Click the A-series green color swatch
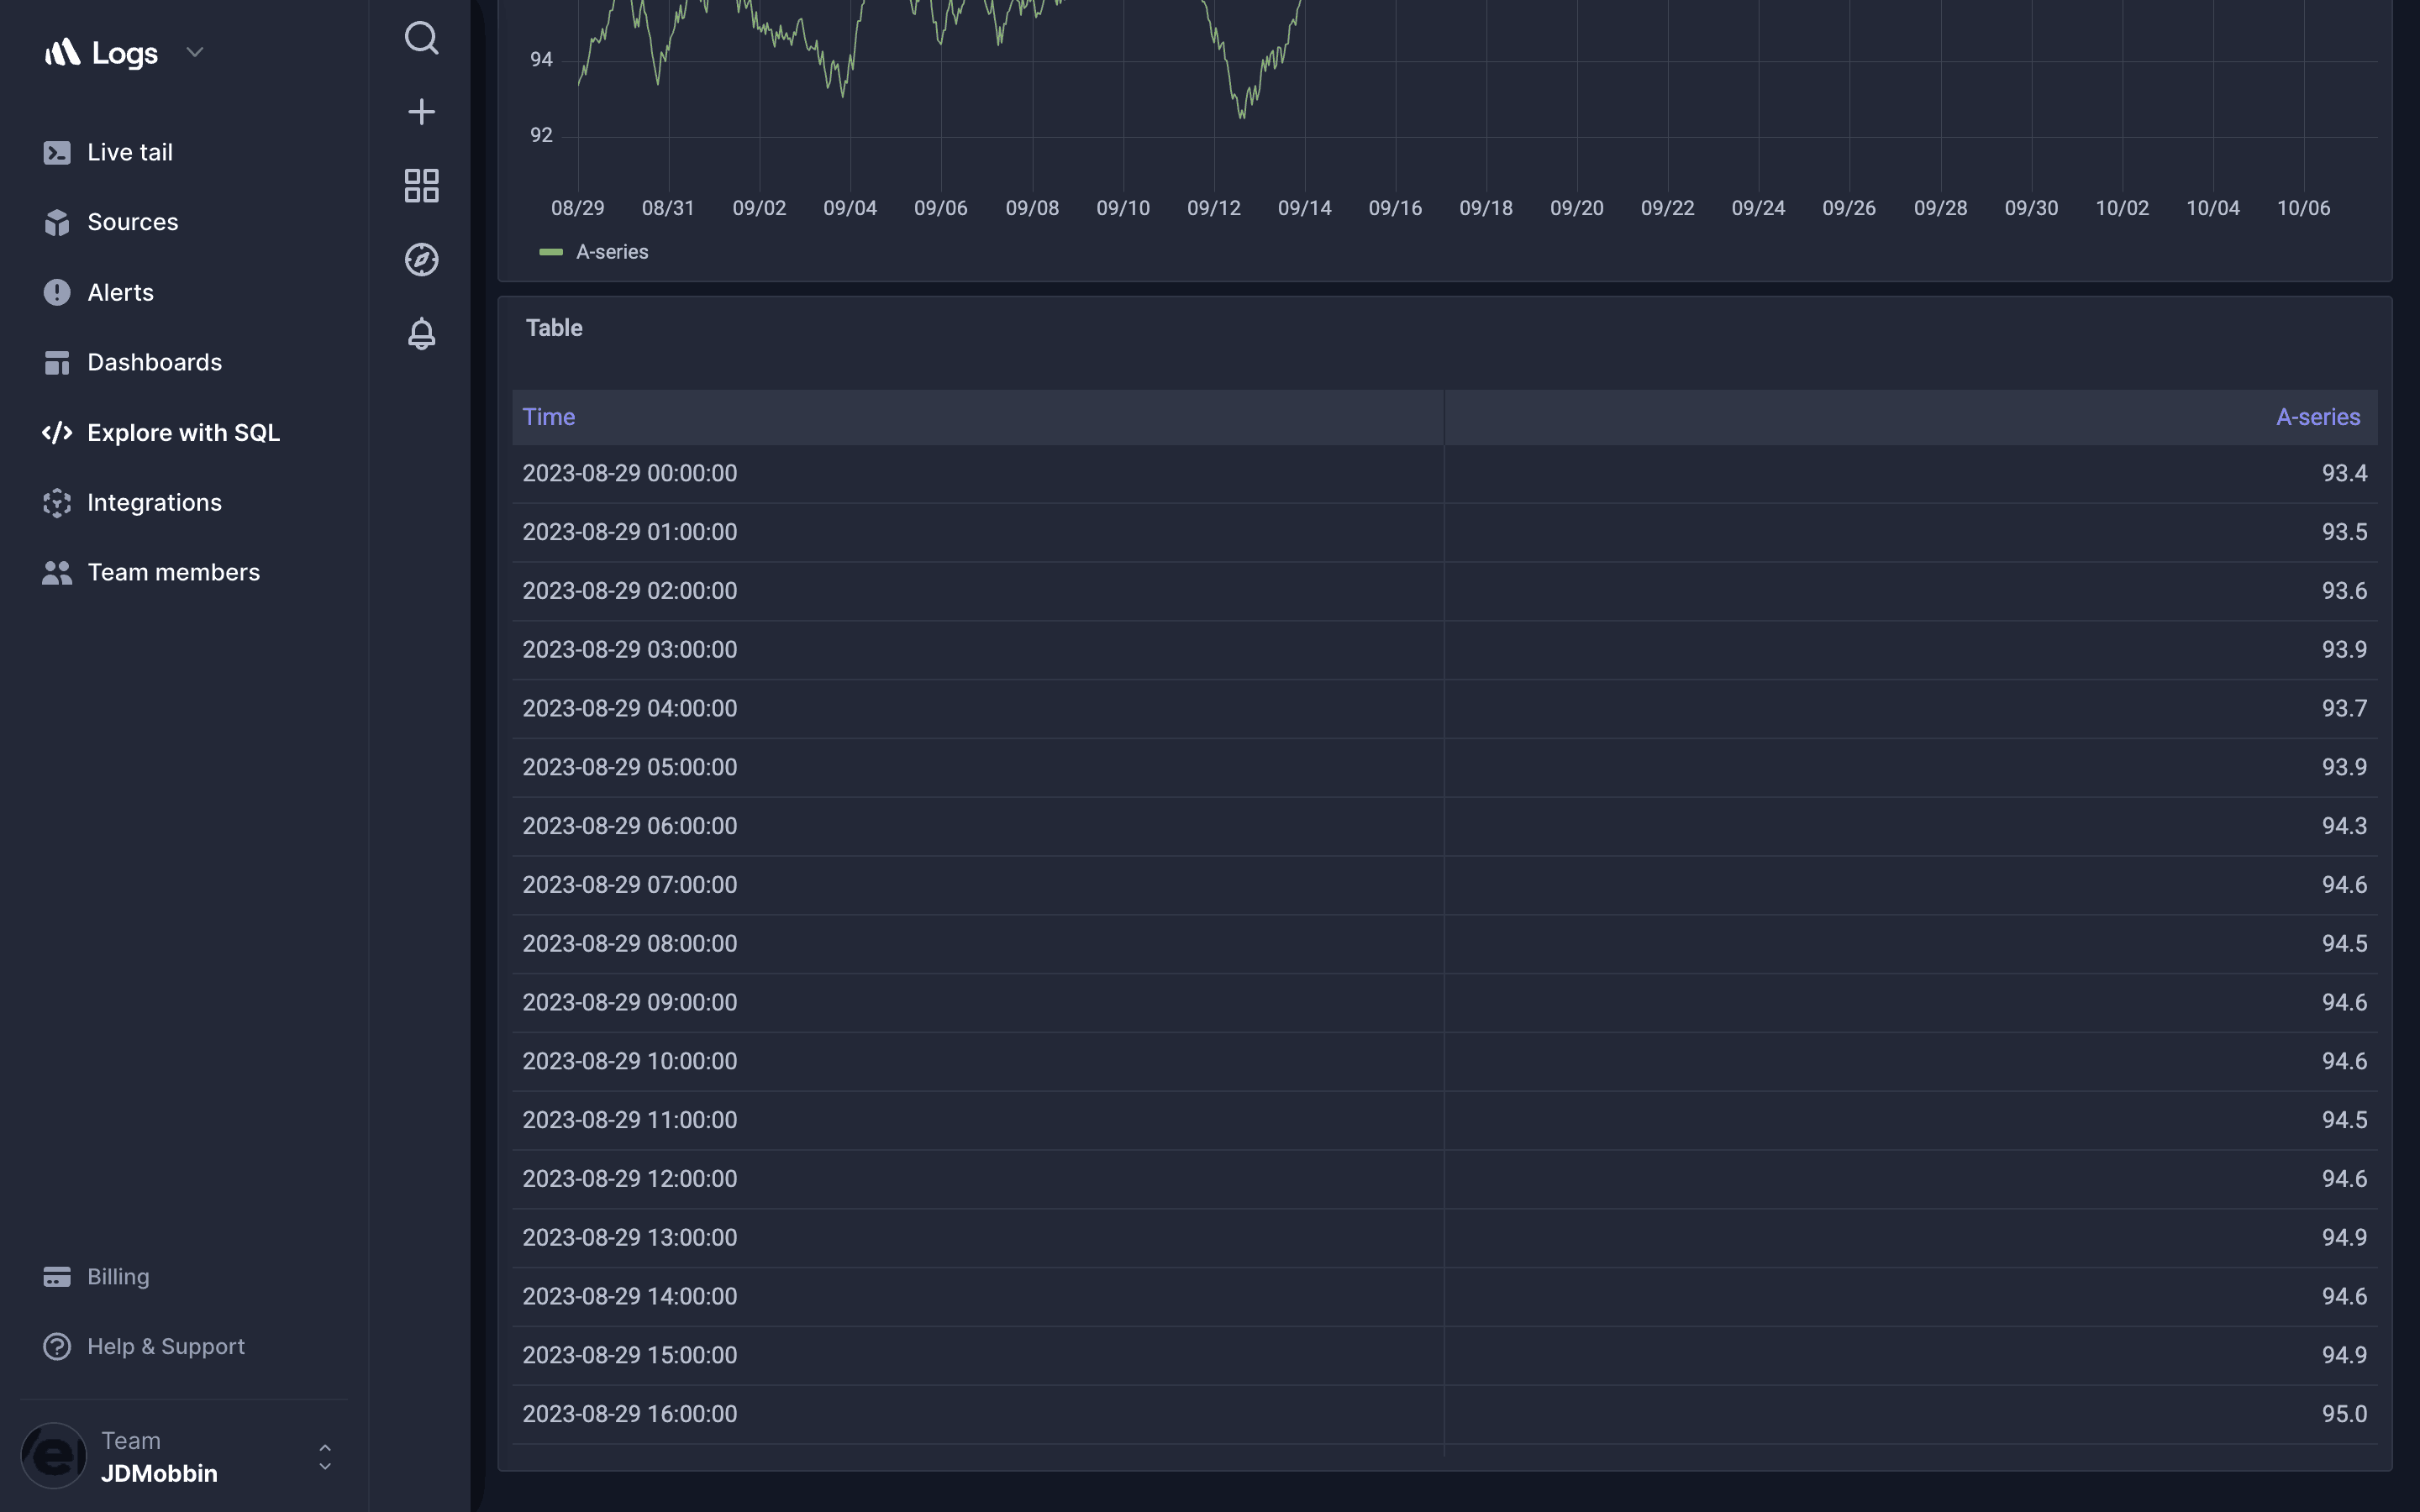This screenshot has width=2420, height=1512. pyautogui.click(x=551, y=252)
